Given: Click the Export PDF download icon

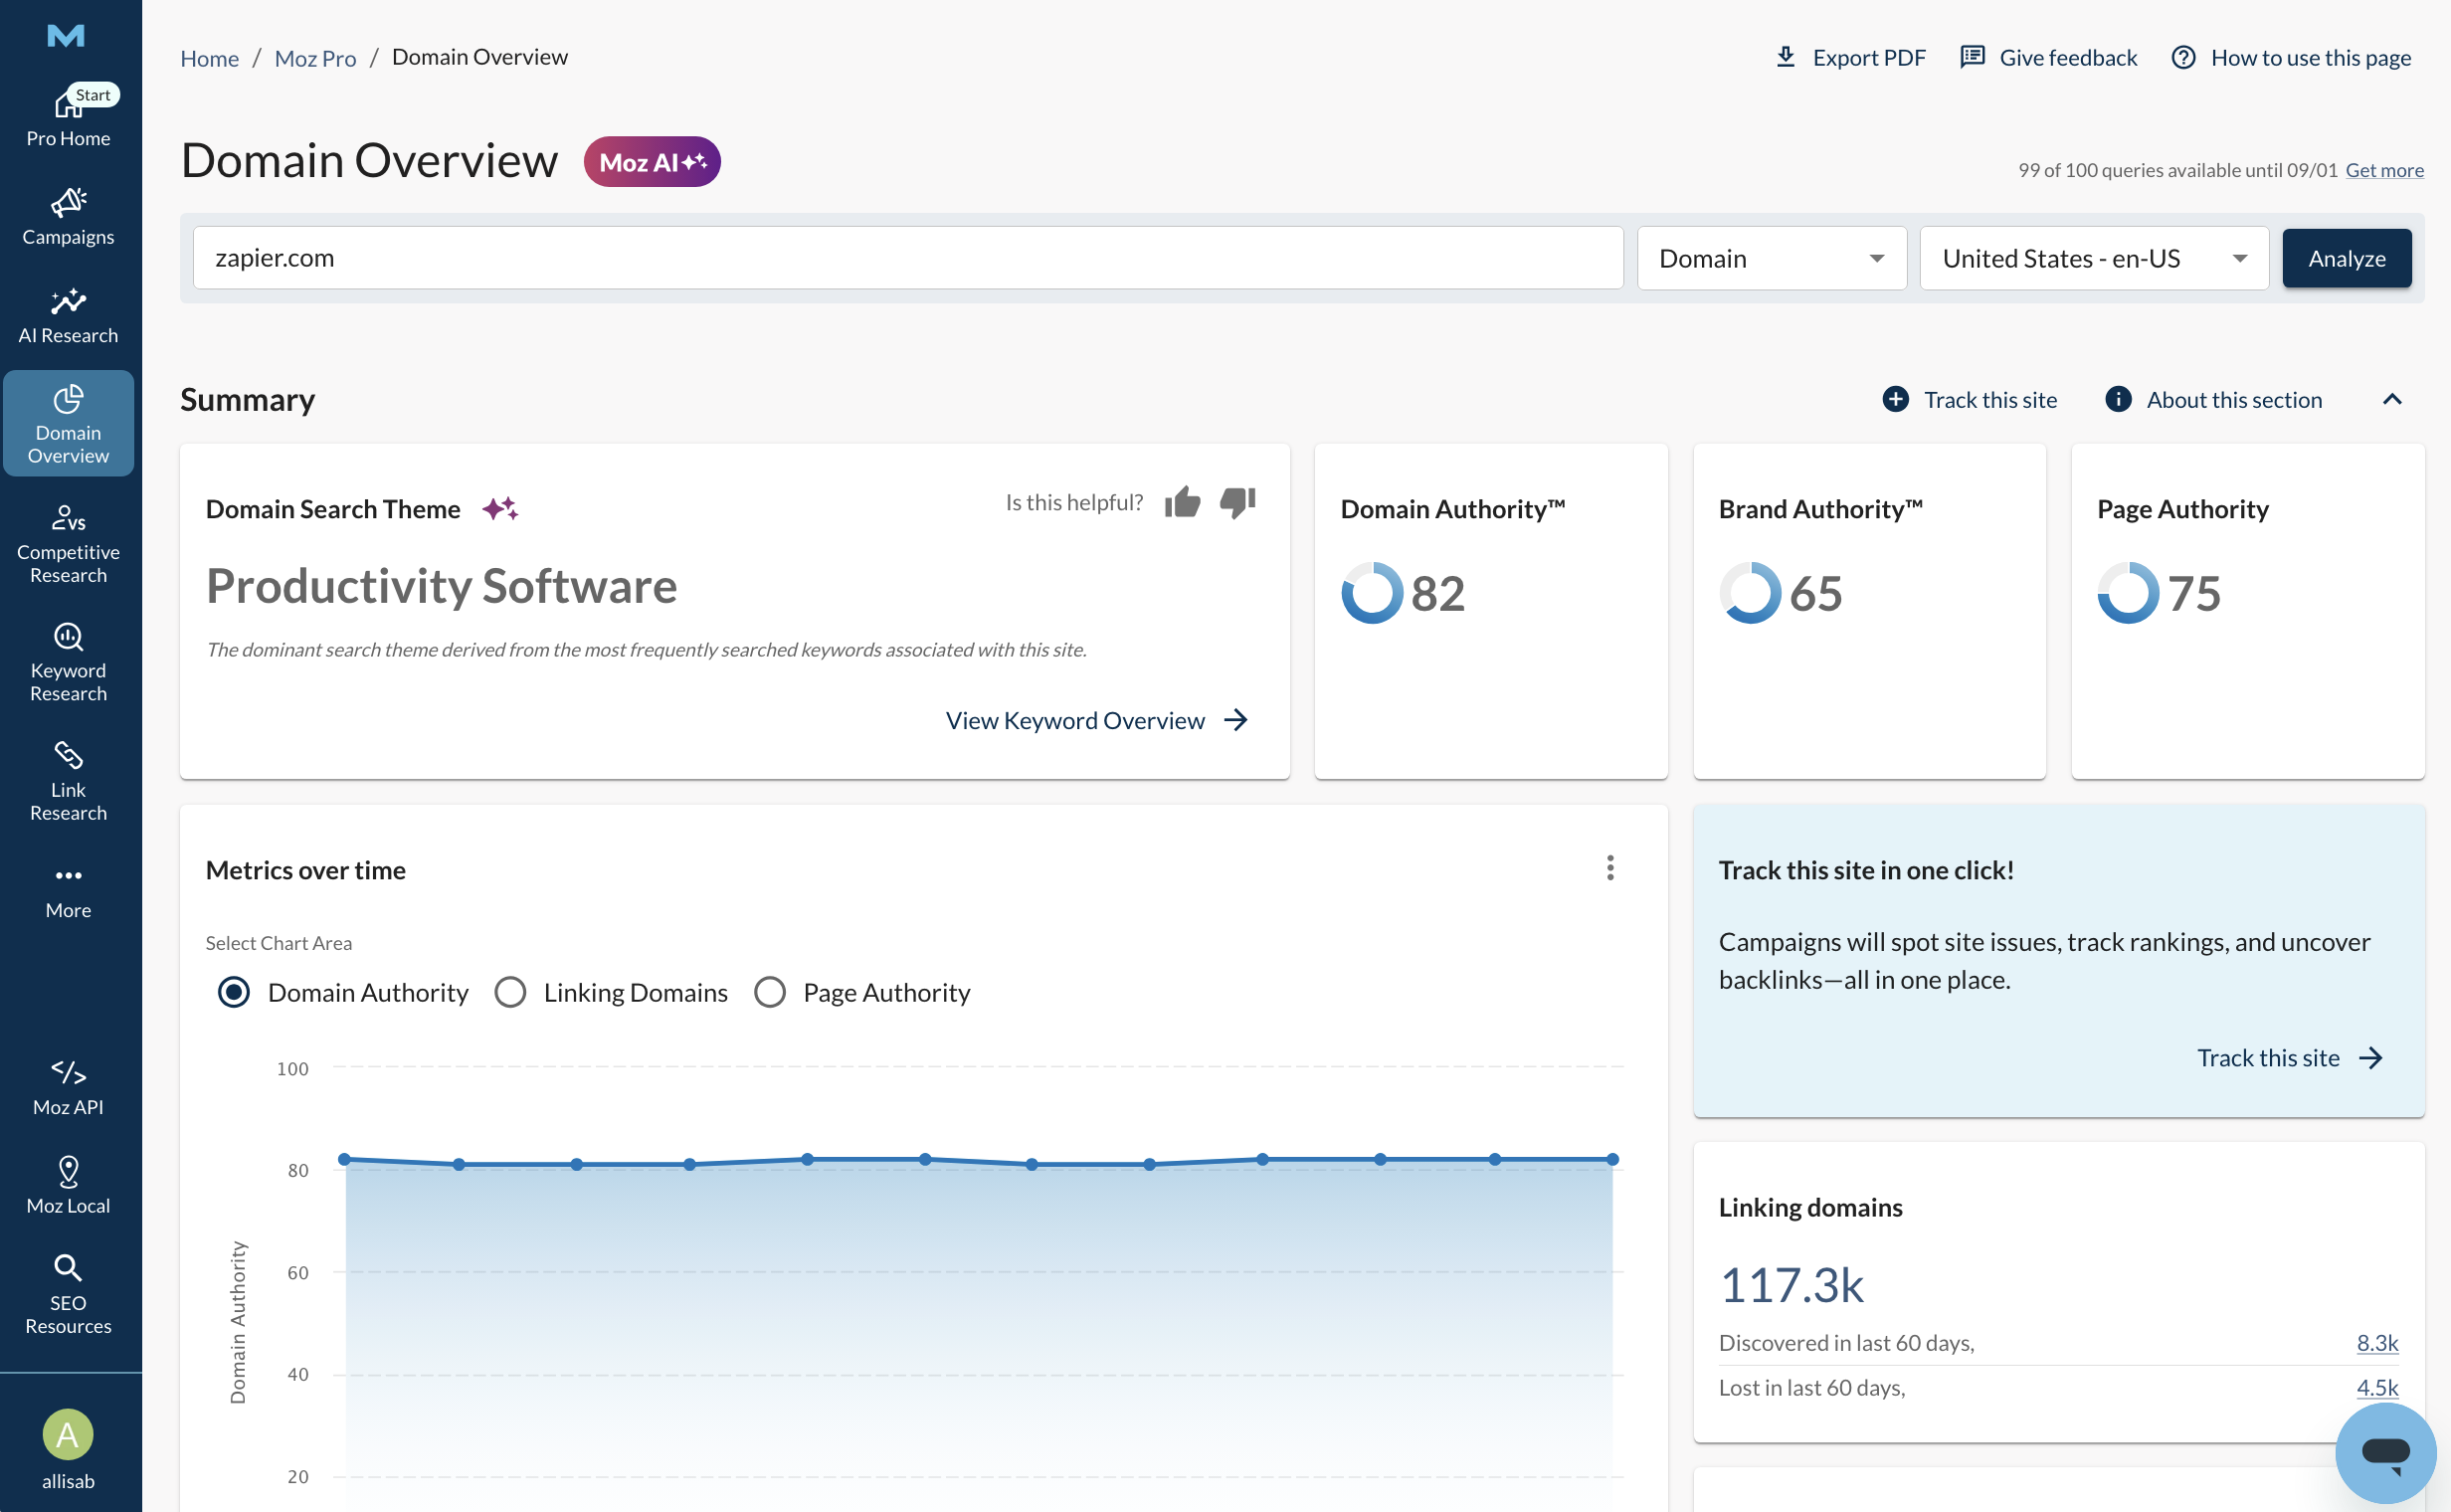Looking at the screenshot, I should point(1786,57).
